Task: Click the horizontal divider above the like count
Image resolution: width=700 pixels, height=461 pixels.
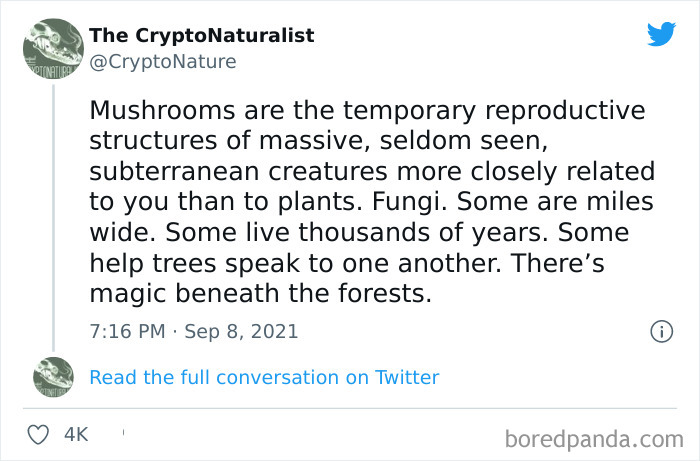Action: pyautogui.click(x=350, y=408)
